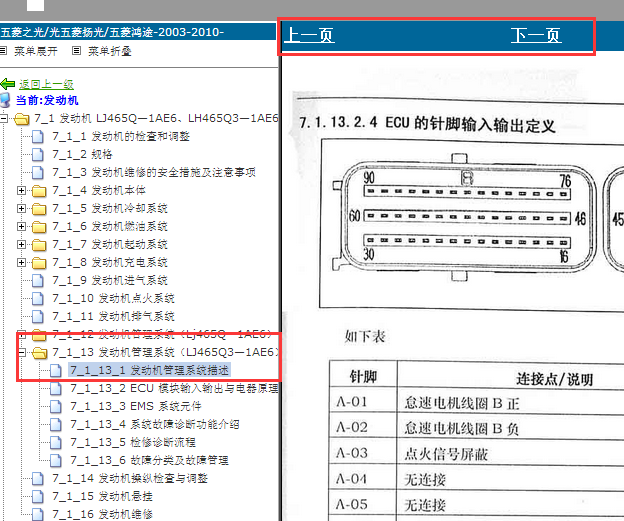The image size is (624, 521).
Task: Open 7_1_10 发动机点火系统 page
Action: coord(113,298)
